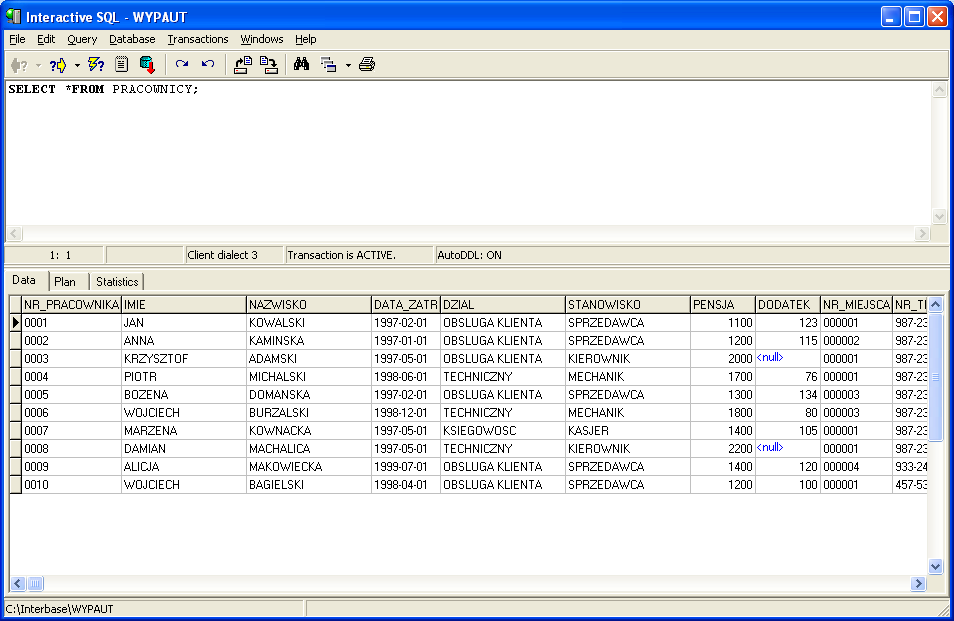Select the cell MAKOWIECKA

308,467
